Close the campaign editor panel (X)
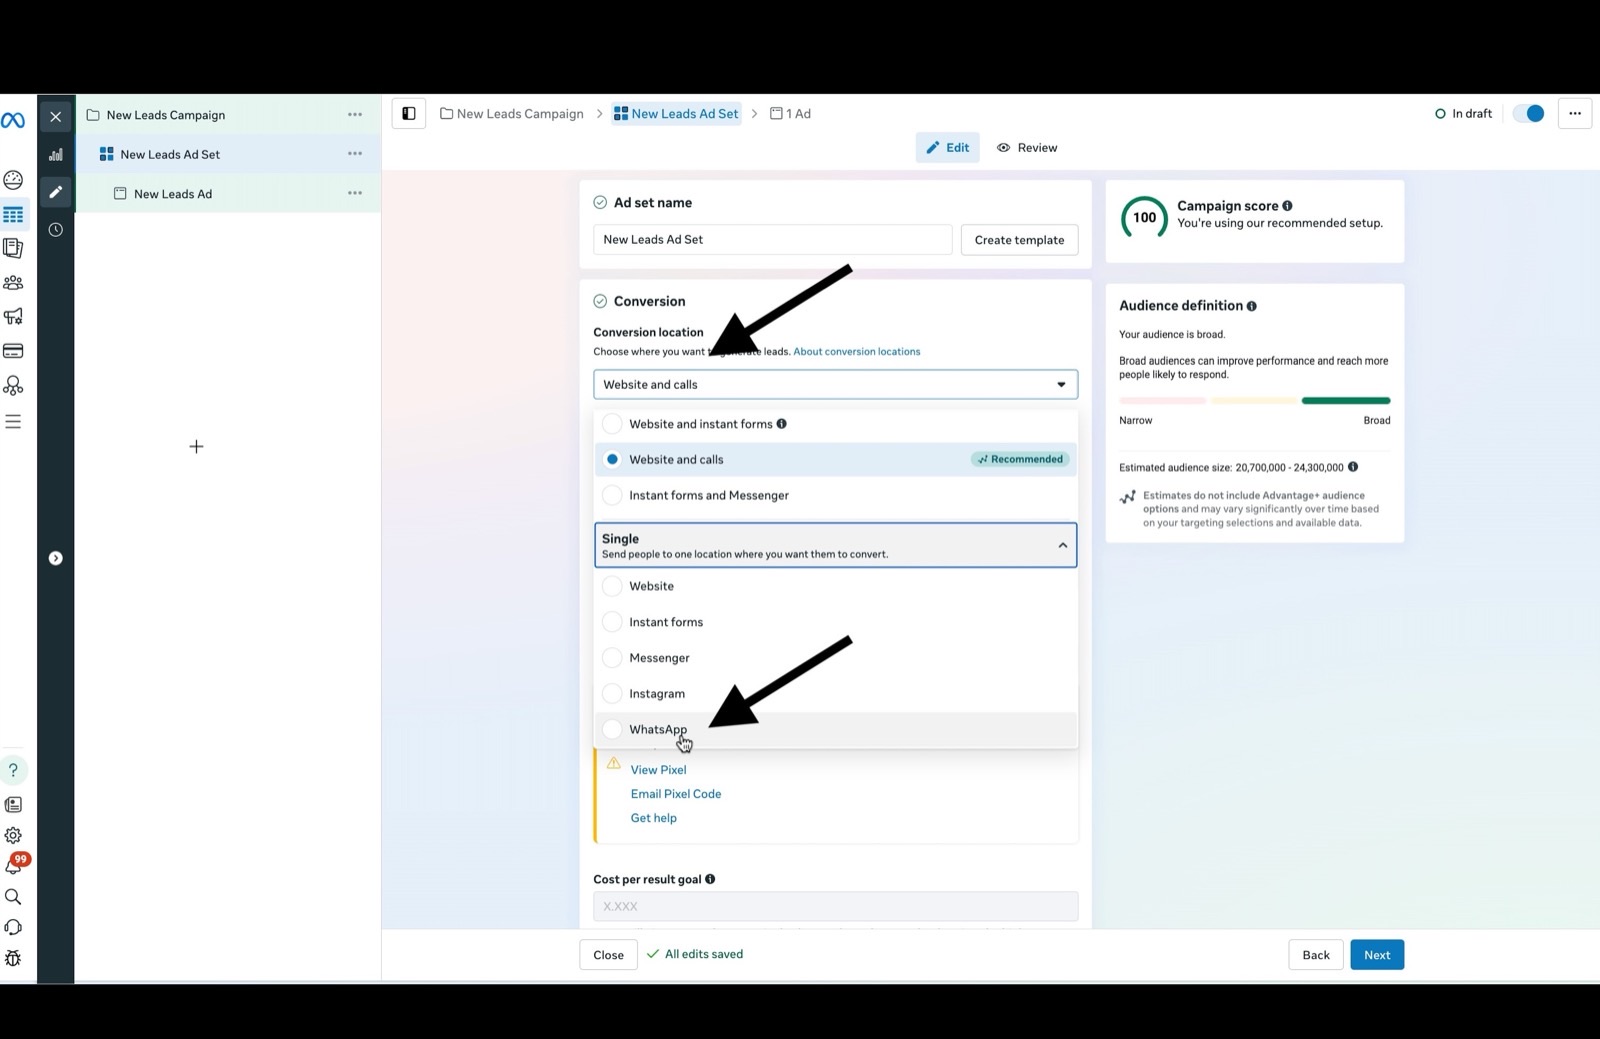This screenshot has height=1039, width=1600. coord(56,117)
